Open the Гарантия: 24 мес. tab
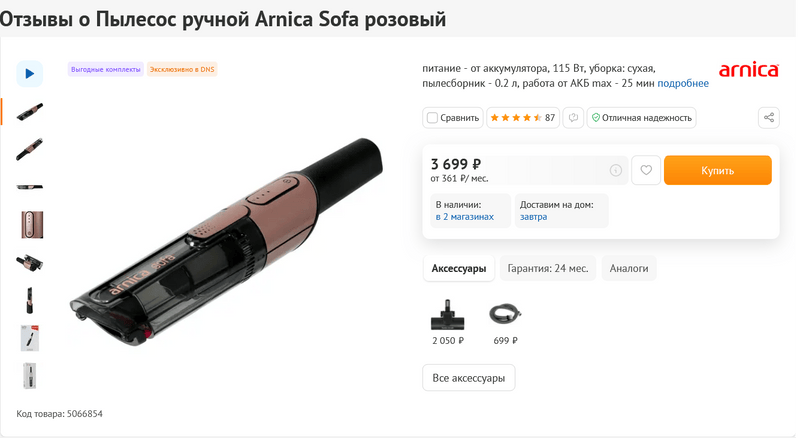 coord(549,268)
